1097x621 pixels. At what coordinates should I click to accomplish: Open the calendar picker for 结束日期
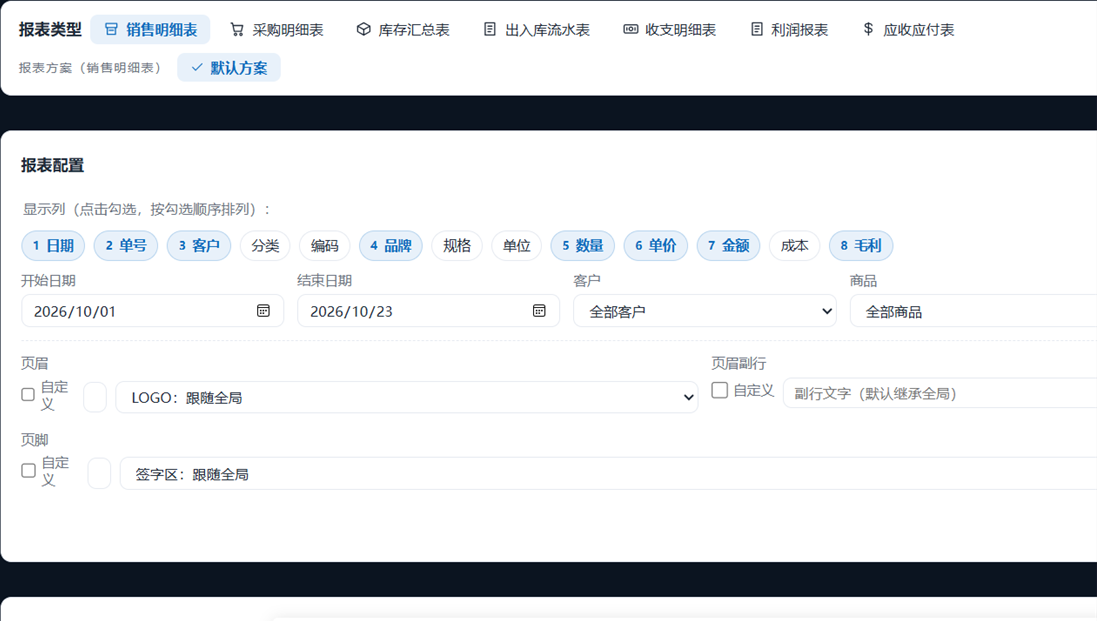point(539,310)
